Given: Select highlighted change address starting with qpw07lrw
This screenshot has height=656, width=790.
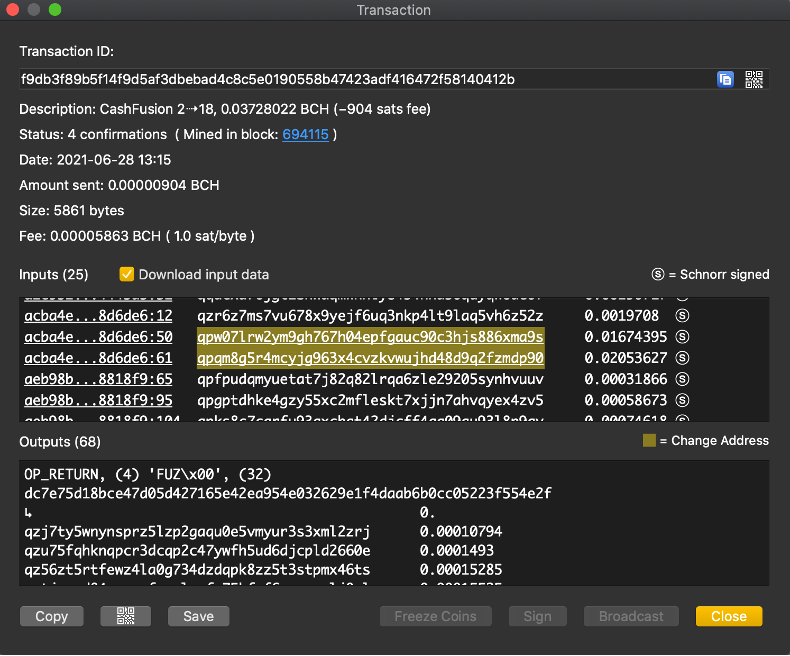Looking at the screenshot, I should pyautogui.click(x=370, y=337).
